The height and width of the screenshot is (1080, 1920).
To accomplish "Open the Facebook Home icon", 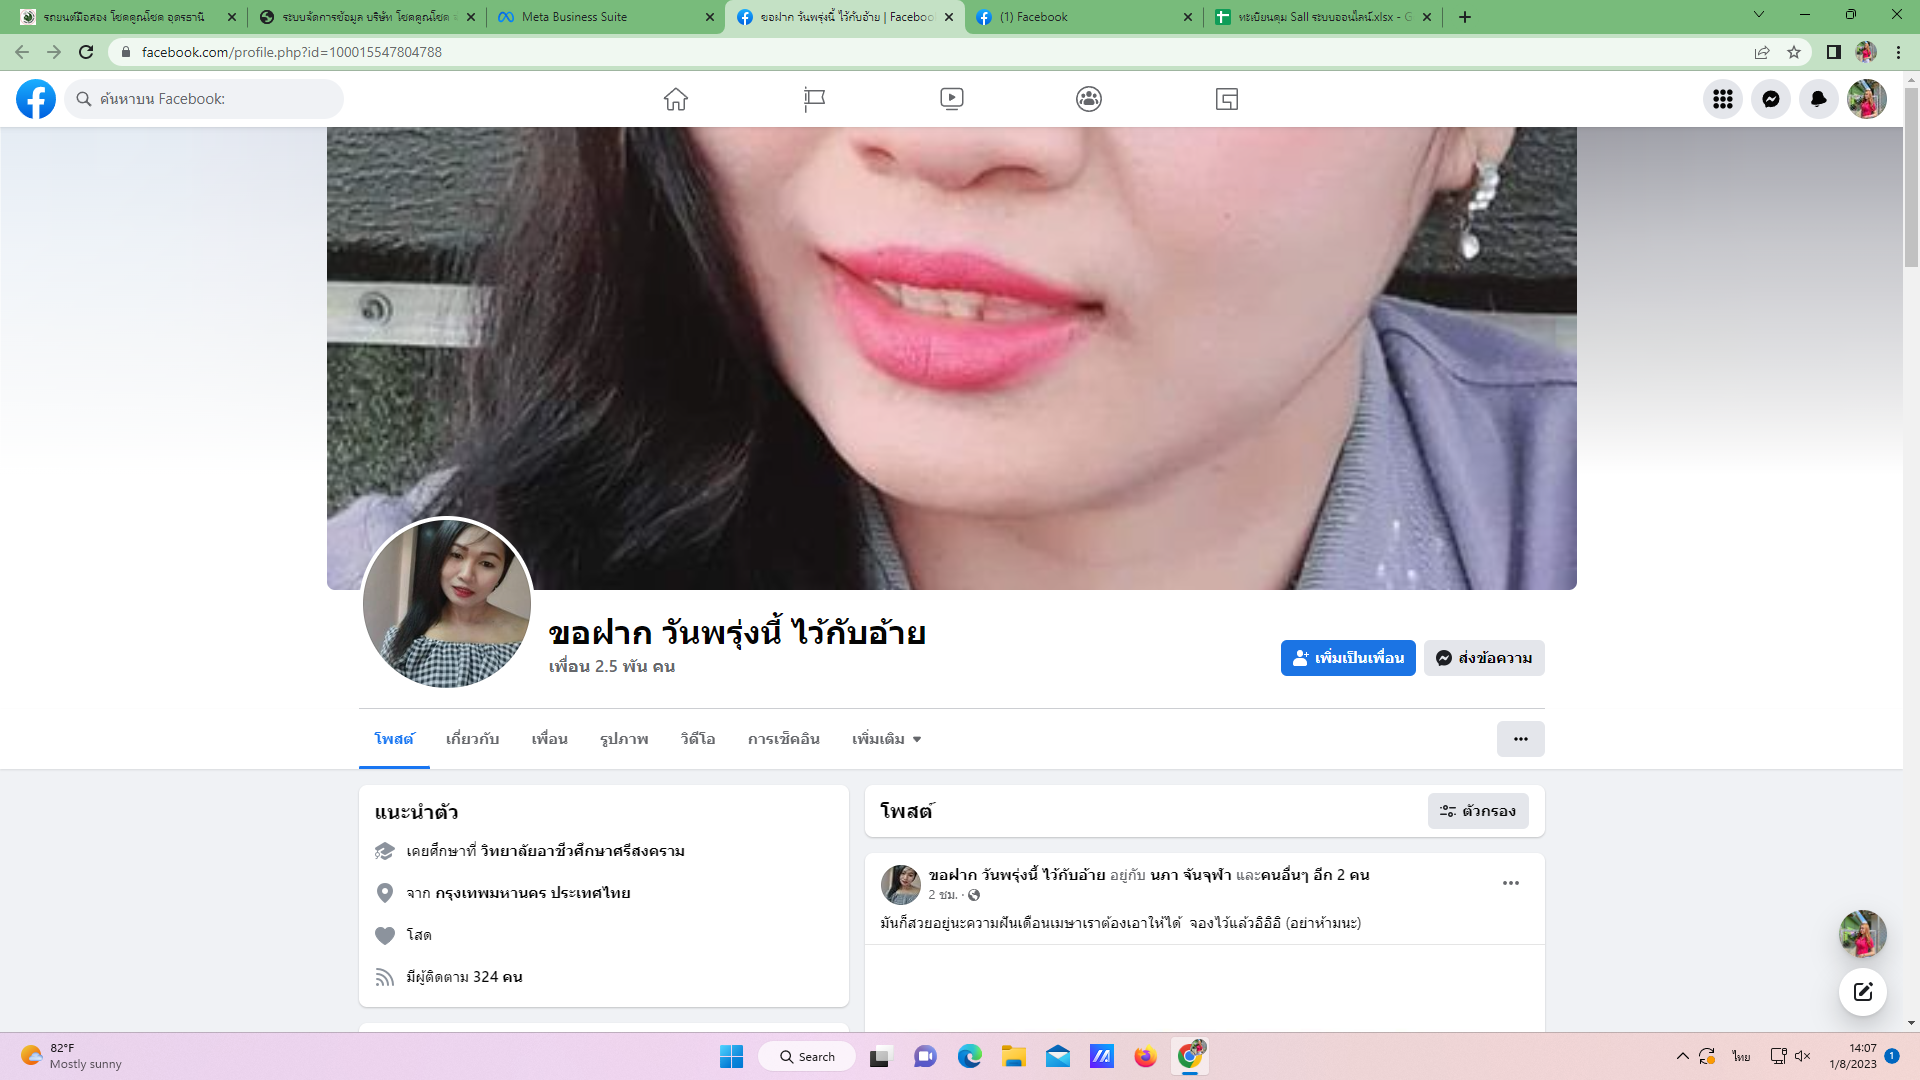I will (676, 99).
